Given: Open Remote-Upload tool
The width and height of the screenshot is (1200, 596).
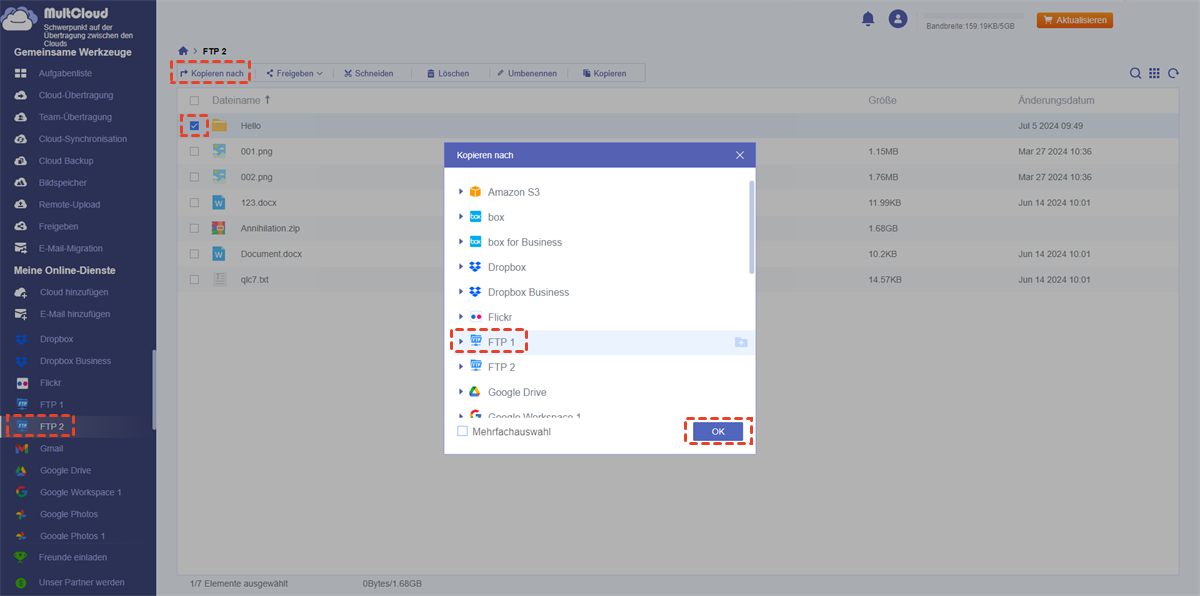Looking at the screenshot, I should (x=70, y=204).
